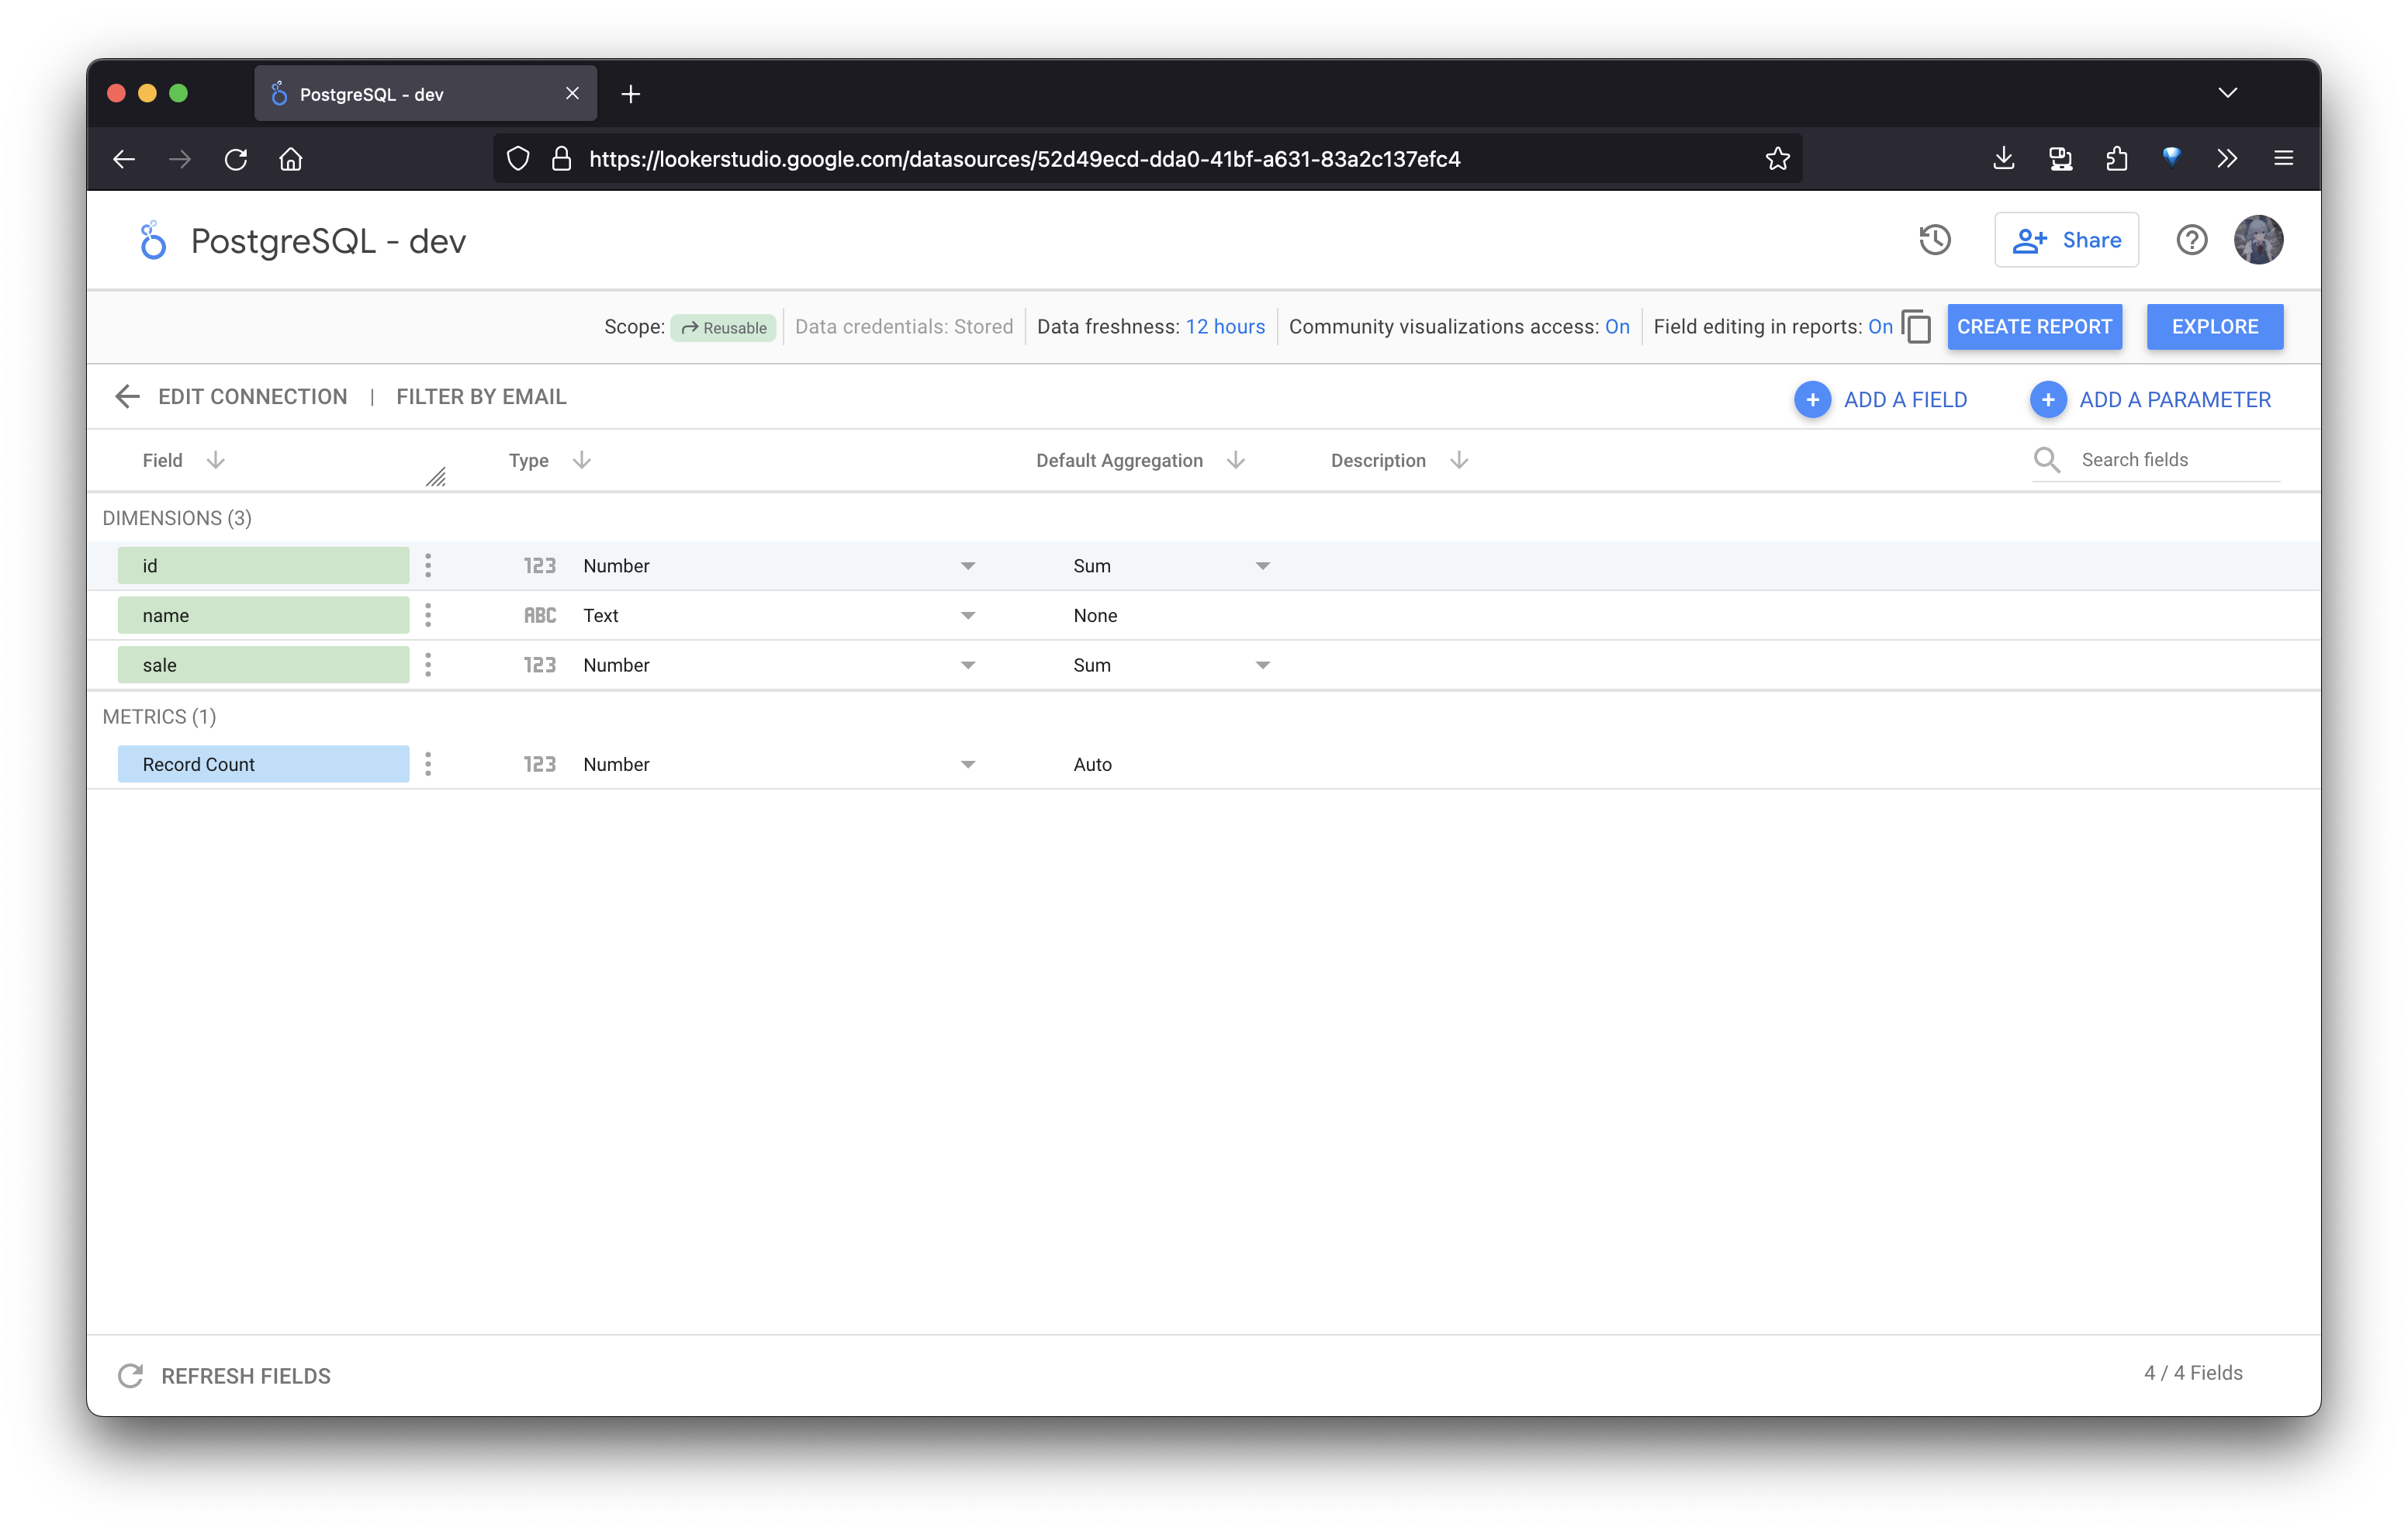This screenshot has width=2408, height=1531.
Task: Click the history/versions icon
Action: [x=1936, y=240]
